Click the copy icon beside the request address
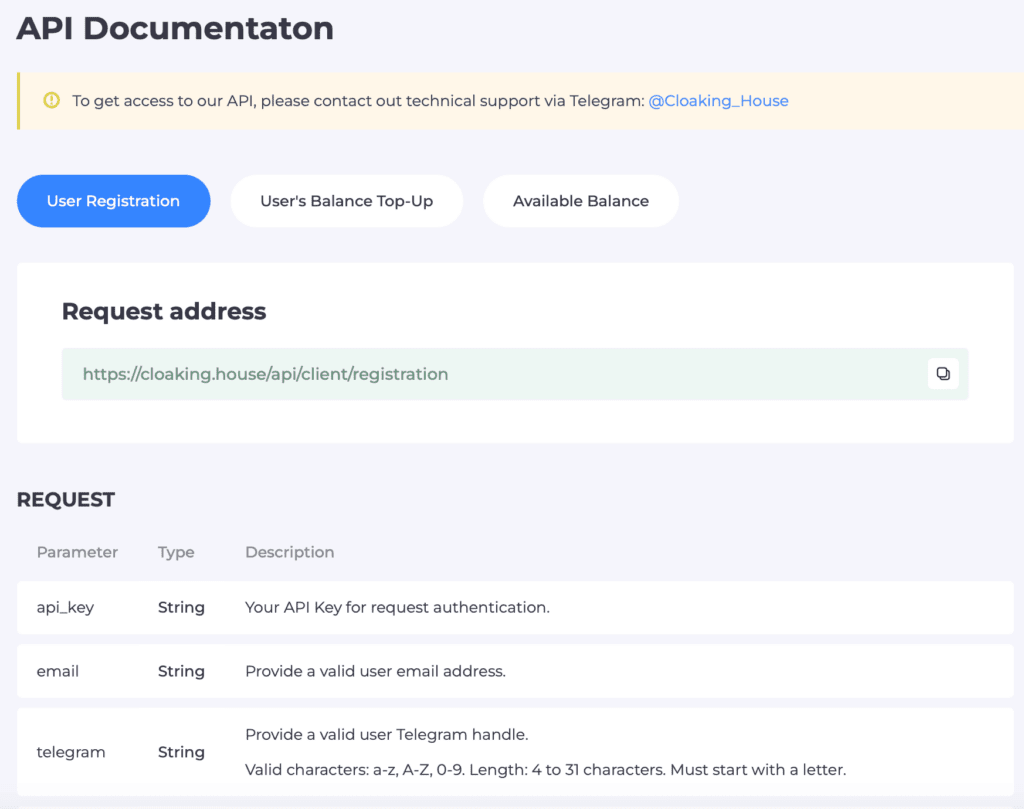Image resolution: width=1024 pixels, height=809 pixels. pyautogui.click(x=942, y=373)
